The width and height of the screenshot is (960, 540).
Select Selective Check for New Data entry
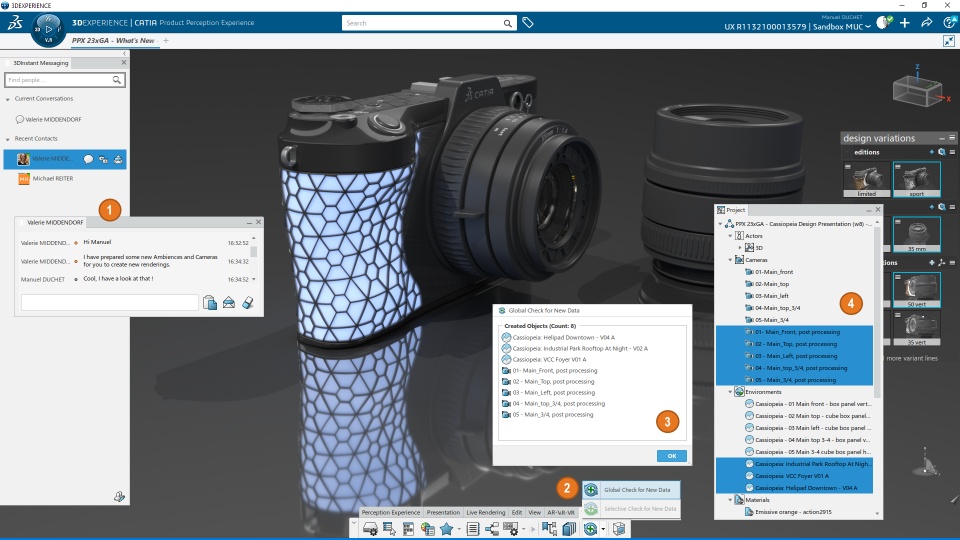(631, 509)
